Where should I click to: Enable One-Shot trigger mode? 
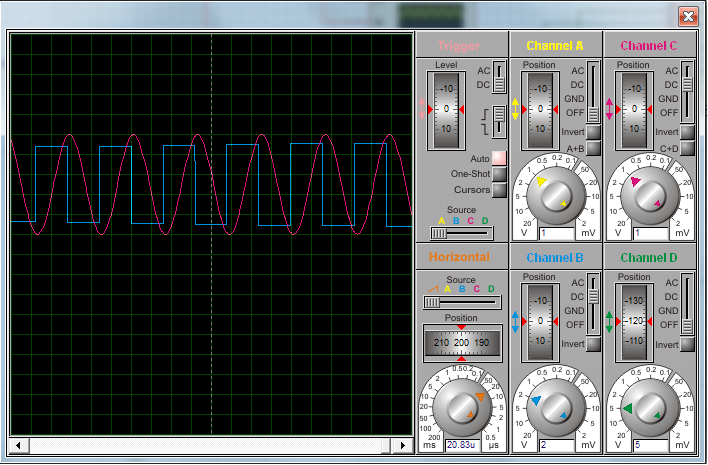[499, 174]
